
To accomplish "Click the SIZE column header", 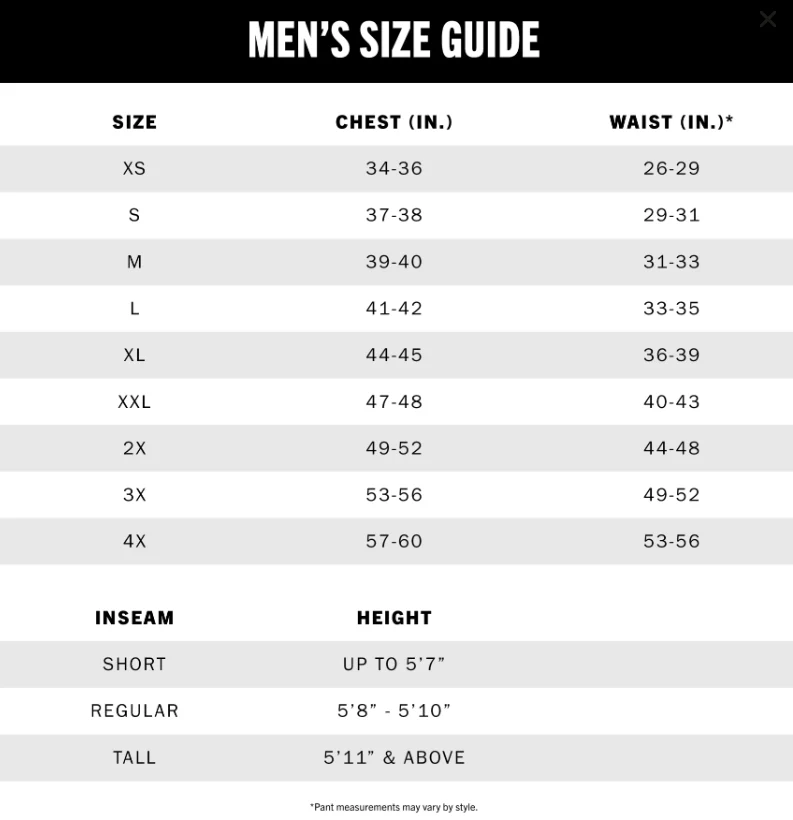I will tap(134, 122).
